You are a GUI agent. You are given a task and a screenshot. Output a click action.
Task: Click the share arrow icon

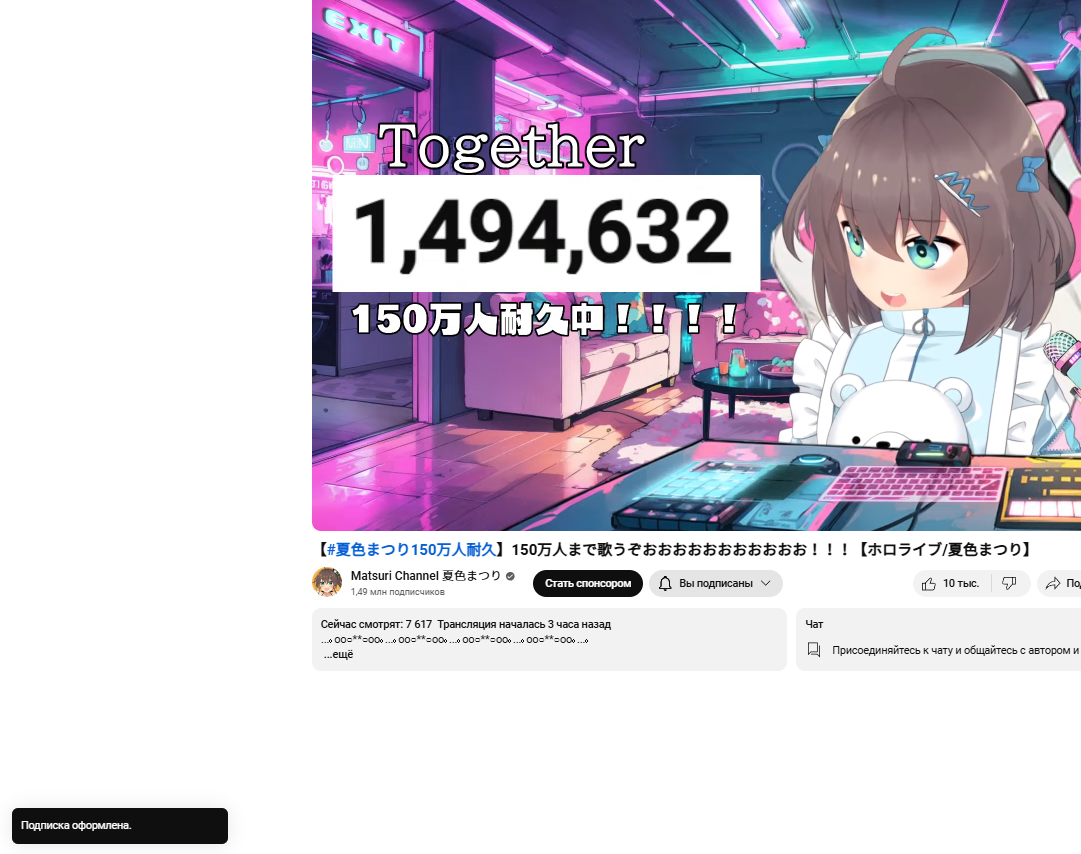point(1052,584)
